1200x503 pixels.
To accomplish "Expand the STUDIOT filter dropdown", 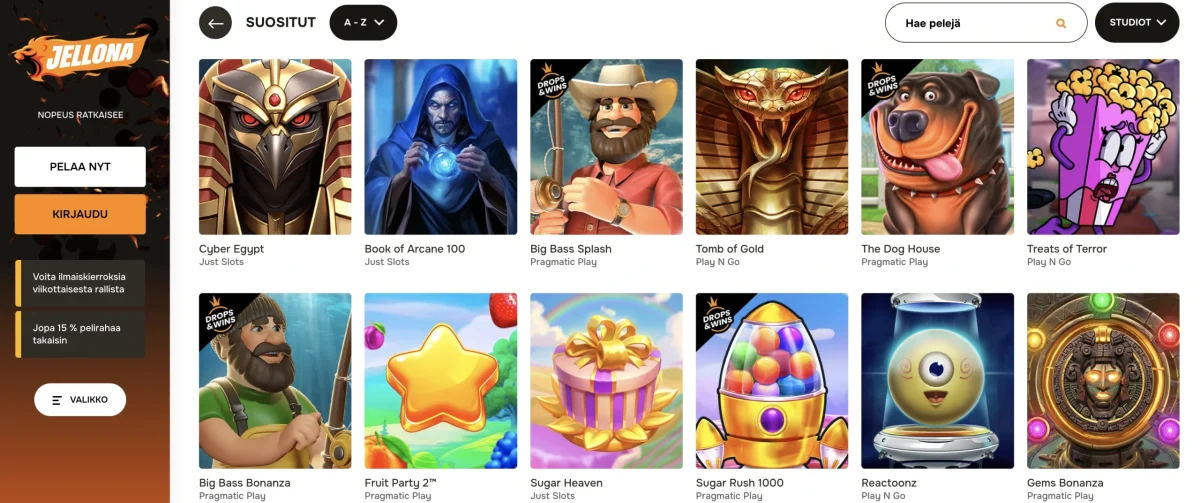I will point(1137,22).
